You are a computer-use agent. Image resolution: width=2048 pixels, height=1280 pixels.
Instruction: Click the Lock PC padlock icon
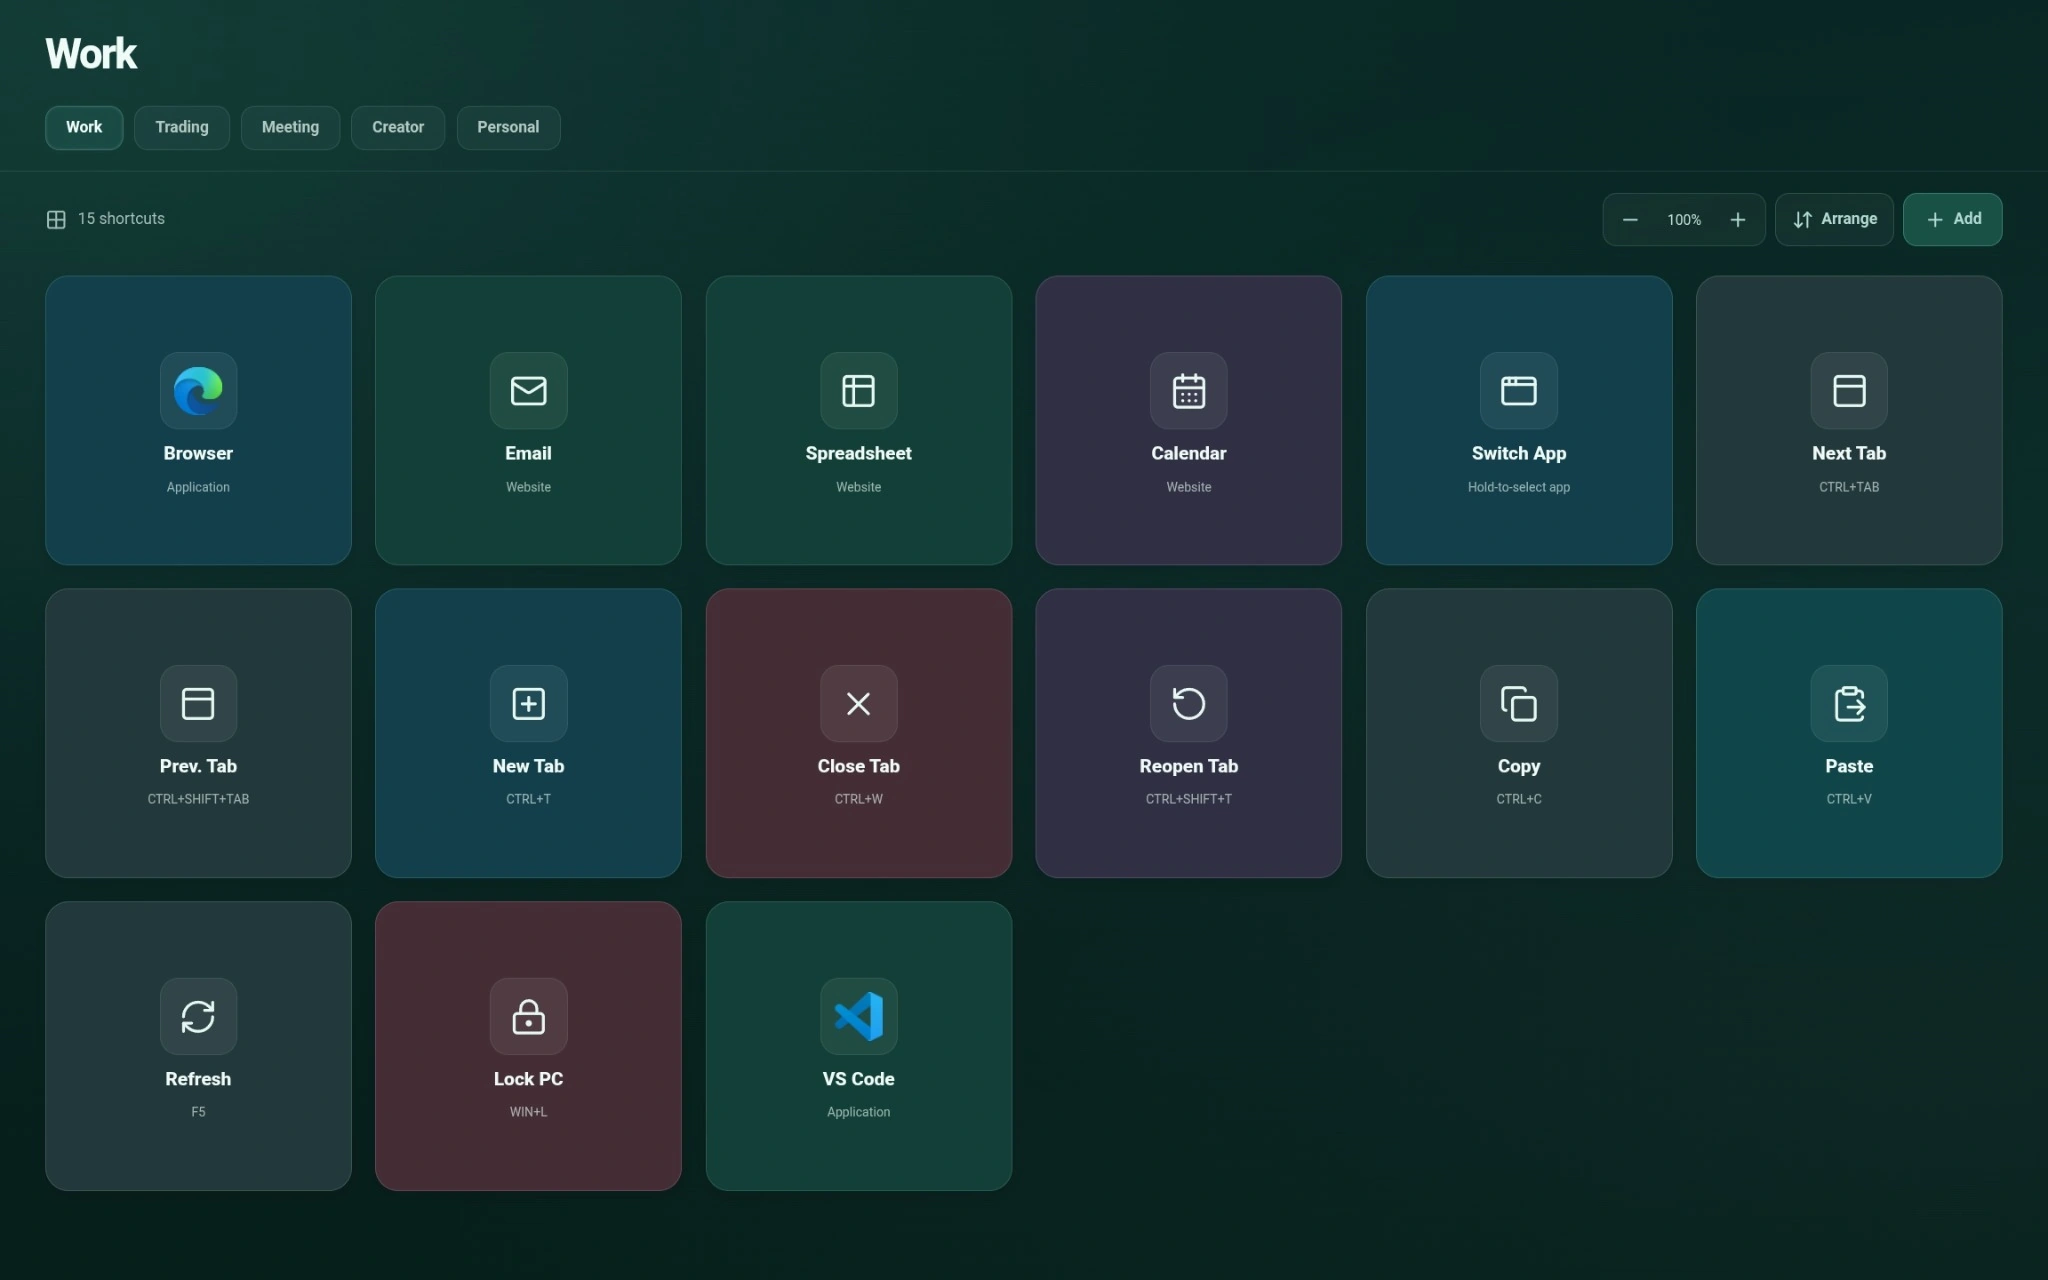(528, 1016)
